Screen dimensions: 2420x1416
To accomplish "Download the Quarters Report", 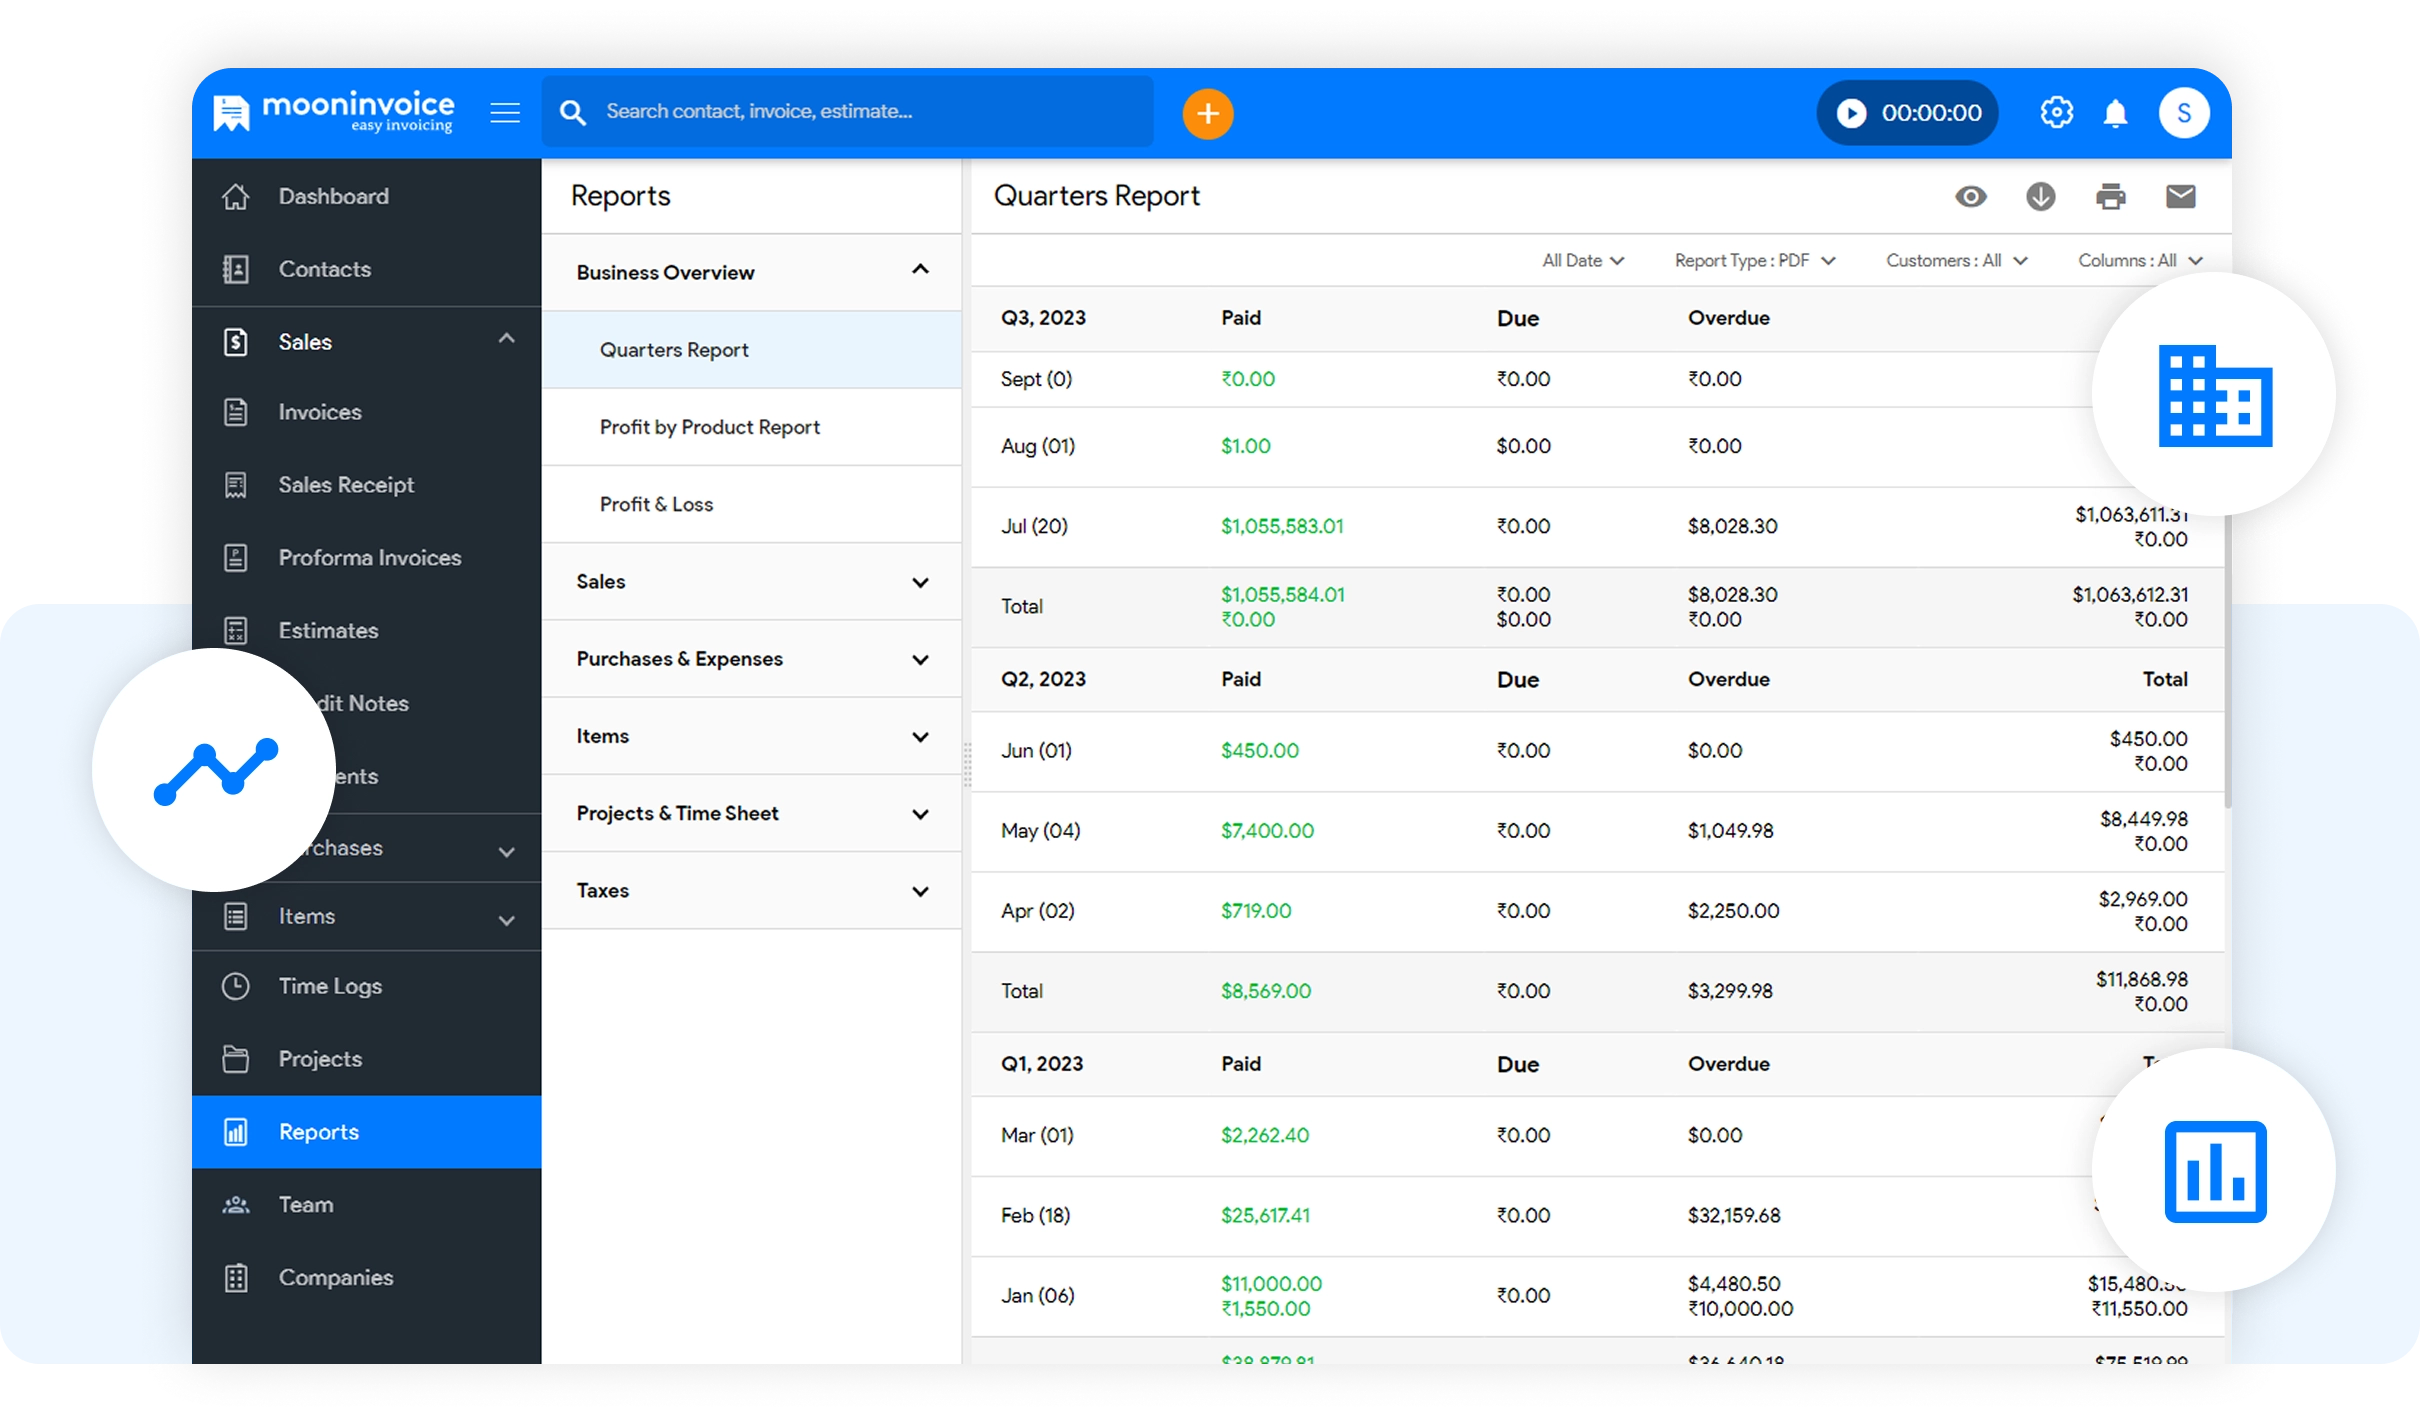I will click(2040, 196).
